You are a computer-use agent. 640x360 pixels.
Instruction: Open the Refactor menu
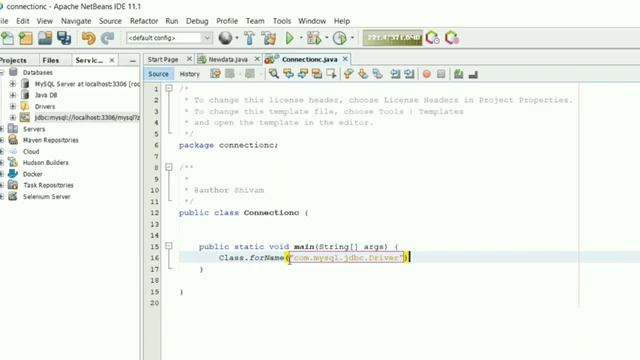pyautogui.click(x=144, y=21)
